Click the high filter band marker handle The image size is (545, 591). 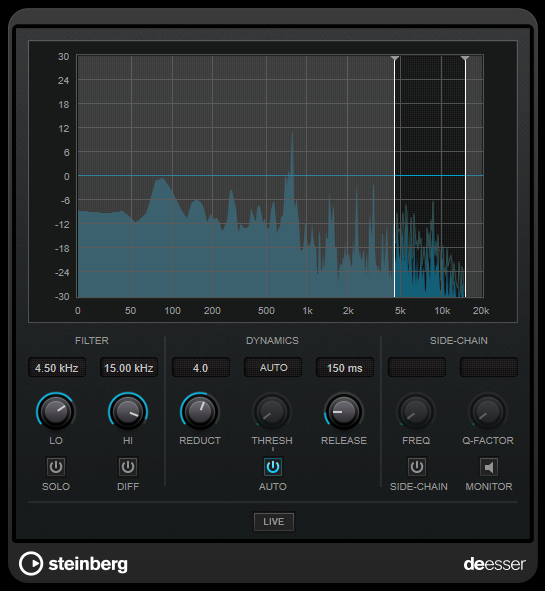click(465, 59)
